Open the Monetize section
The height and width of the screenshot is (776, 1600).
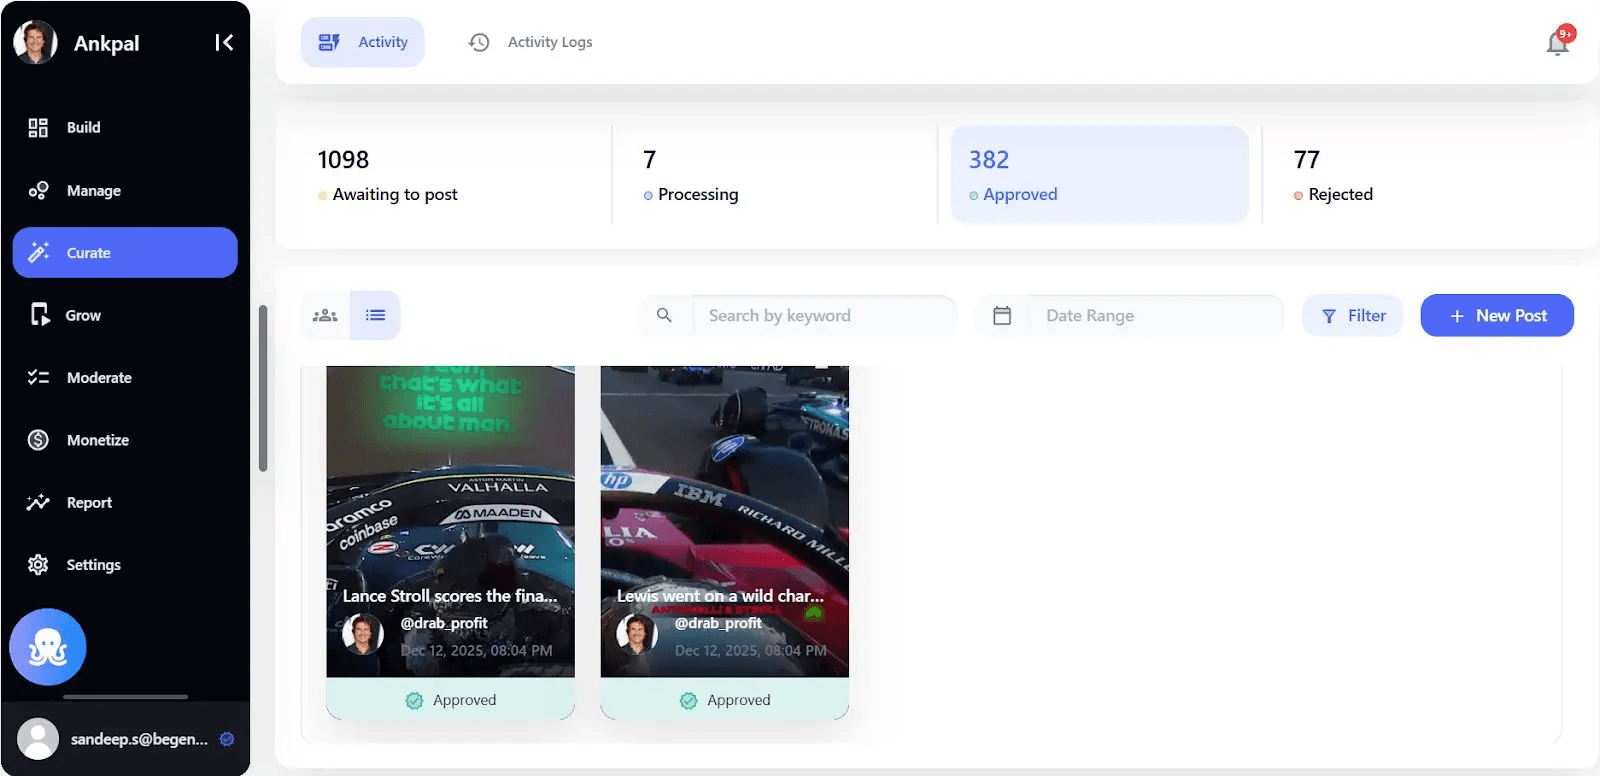pos(125,440)
